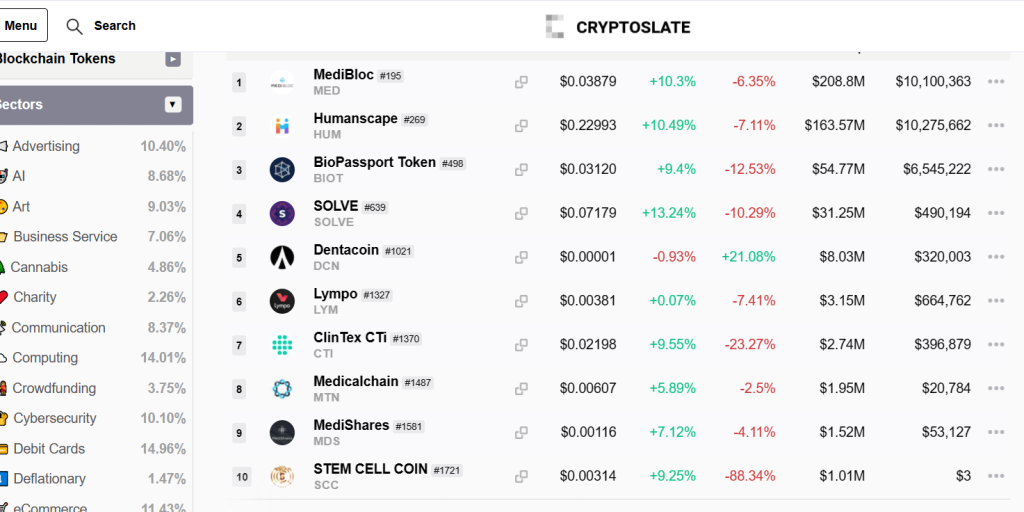The image size is (1024, 512).
Task: Open three-dots menu for MediShares row
Action: pos(995,432)
